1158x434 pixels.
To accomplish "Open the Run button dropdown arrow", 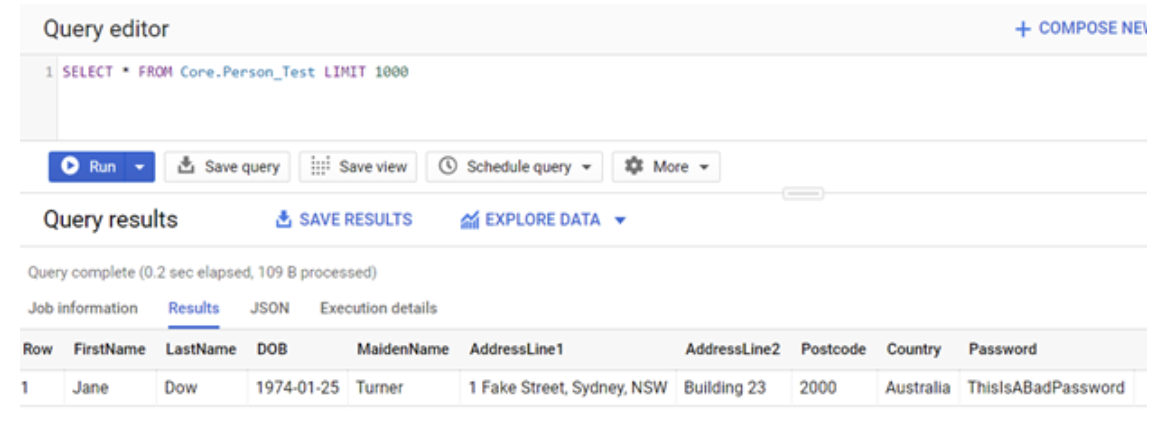I will click(x=140, y=167).
